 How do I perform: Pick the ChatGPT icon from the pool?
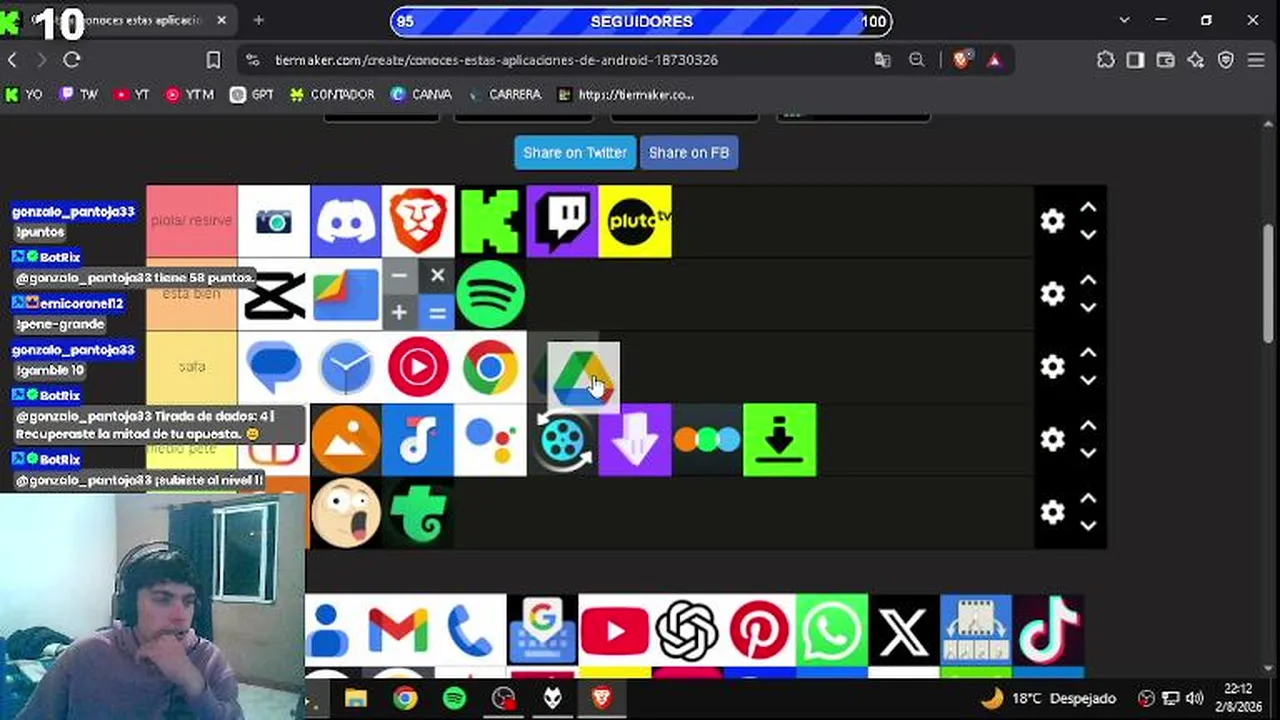687,630
